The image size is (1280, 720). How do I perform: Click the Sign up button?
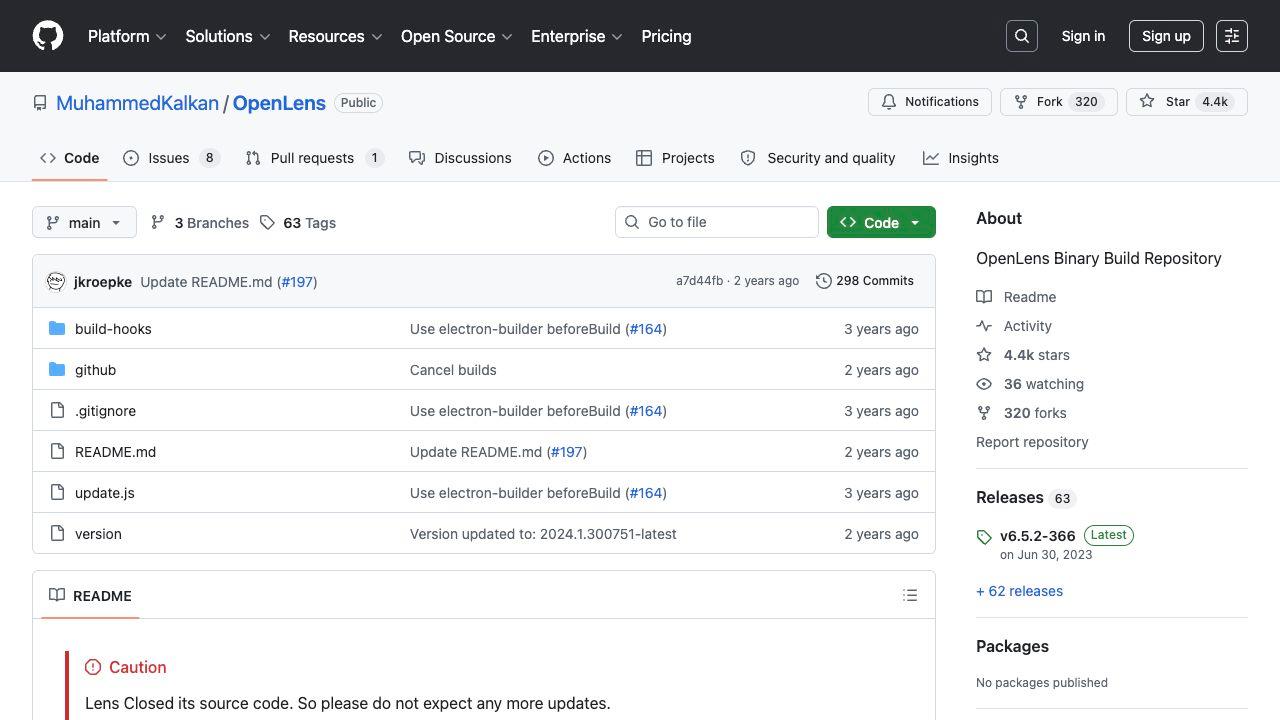point(1166,36)
